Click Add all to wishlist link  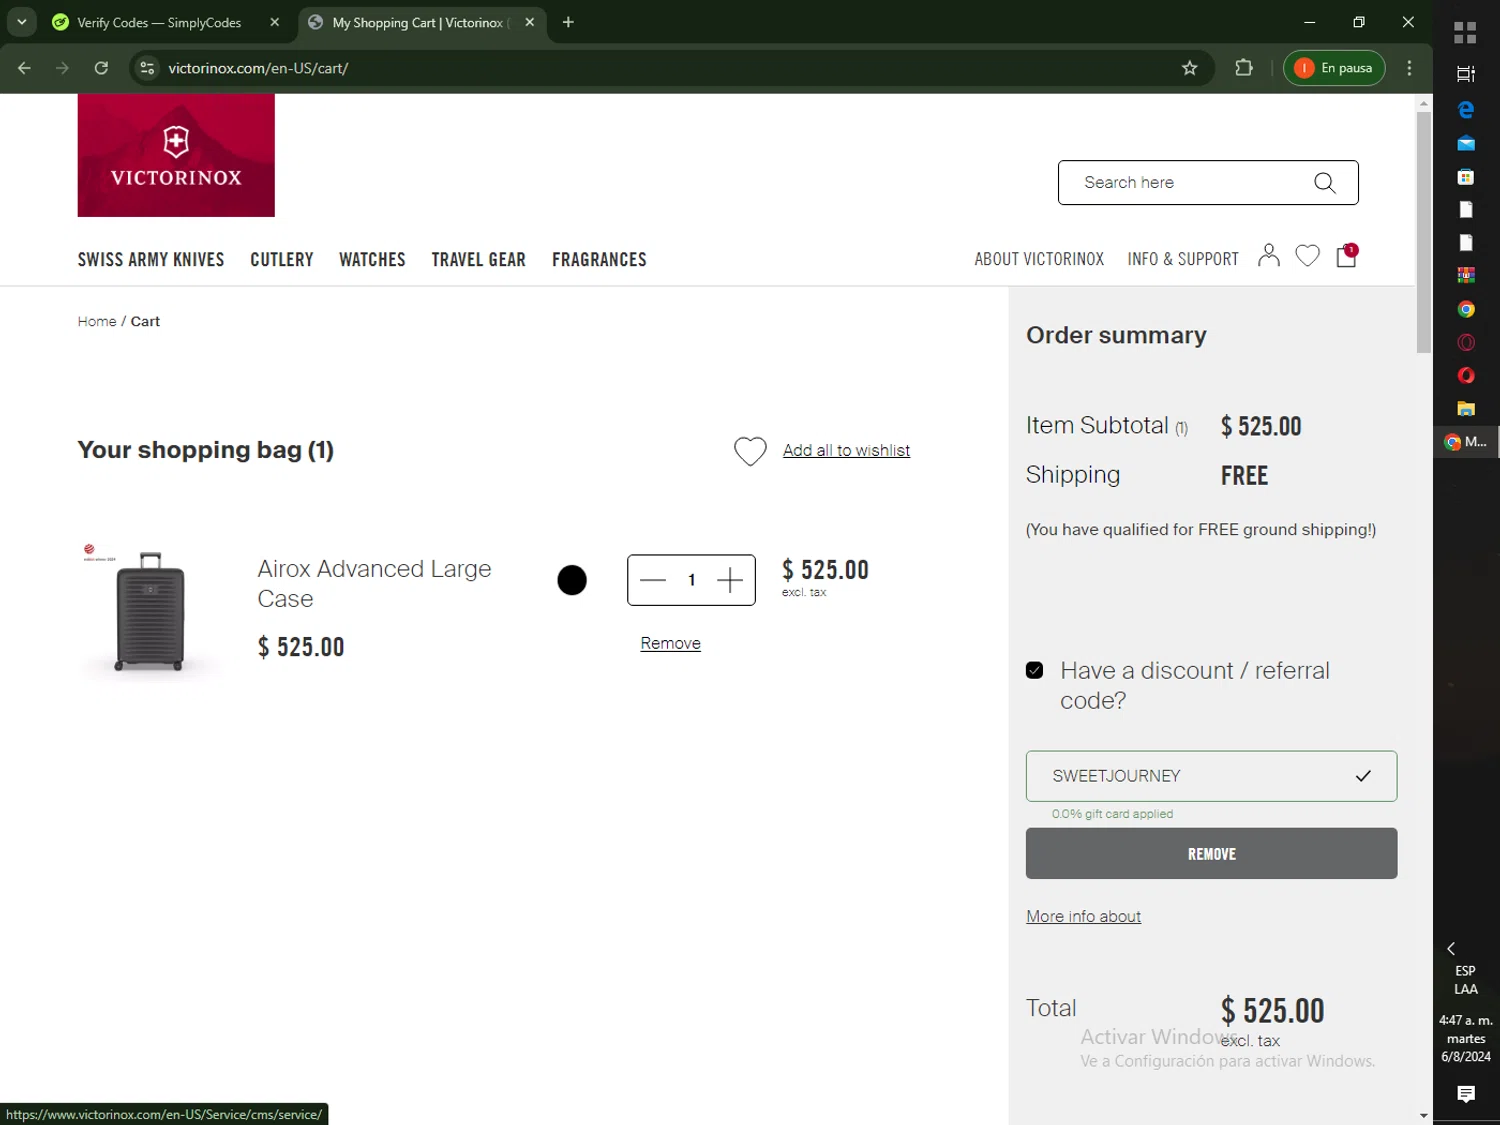click(846, 450)
